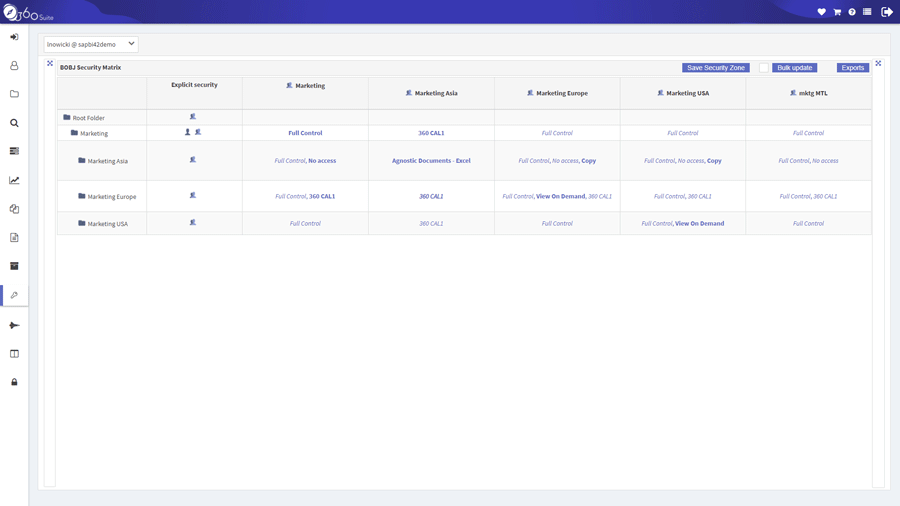This screenshot has height=506, width=900.
Task: Open the user profile icon in sidebar
Action: tap(14, 66)
